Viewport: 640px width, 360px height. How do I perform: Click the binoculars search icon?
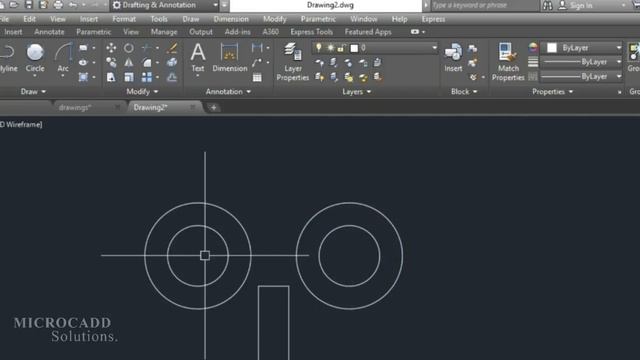548,5
